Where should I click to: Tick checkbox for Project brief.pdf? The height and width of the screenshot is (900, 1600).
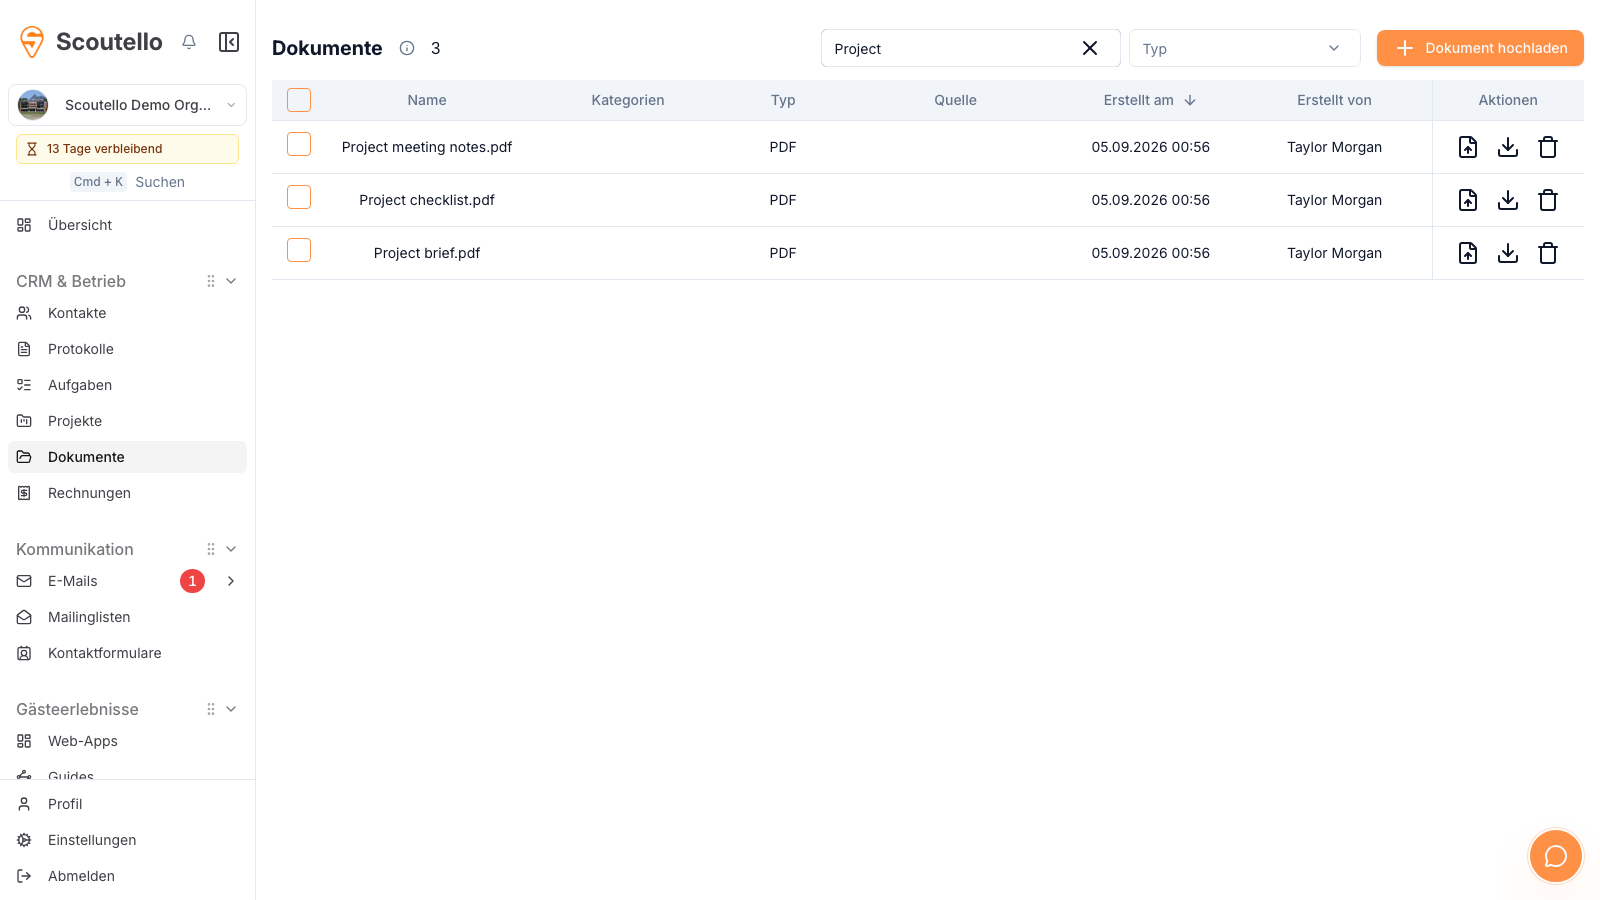tap(299, 250)
